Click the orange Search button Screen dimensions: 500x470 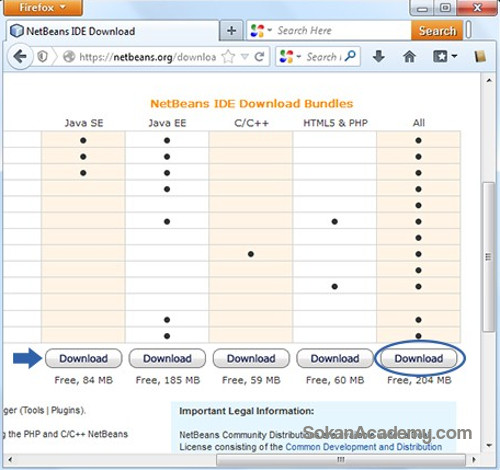point(437,31)
